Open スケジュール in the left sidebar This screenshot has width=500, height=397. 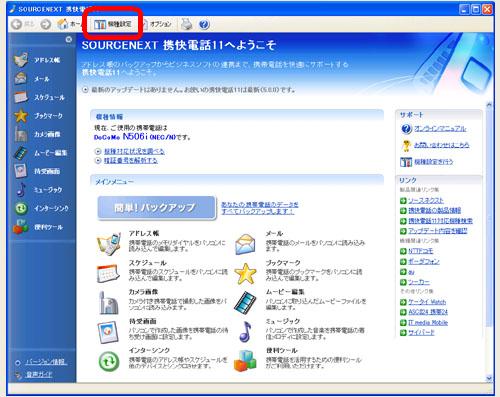click(x=39, y=97)
